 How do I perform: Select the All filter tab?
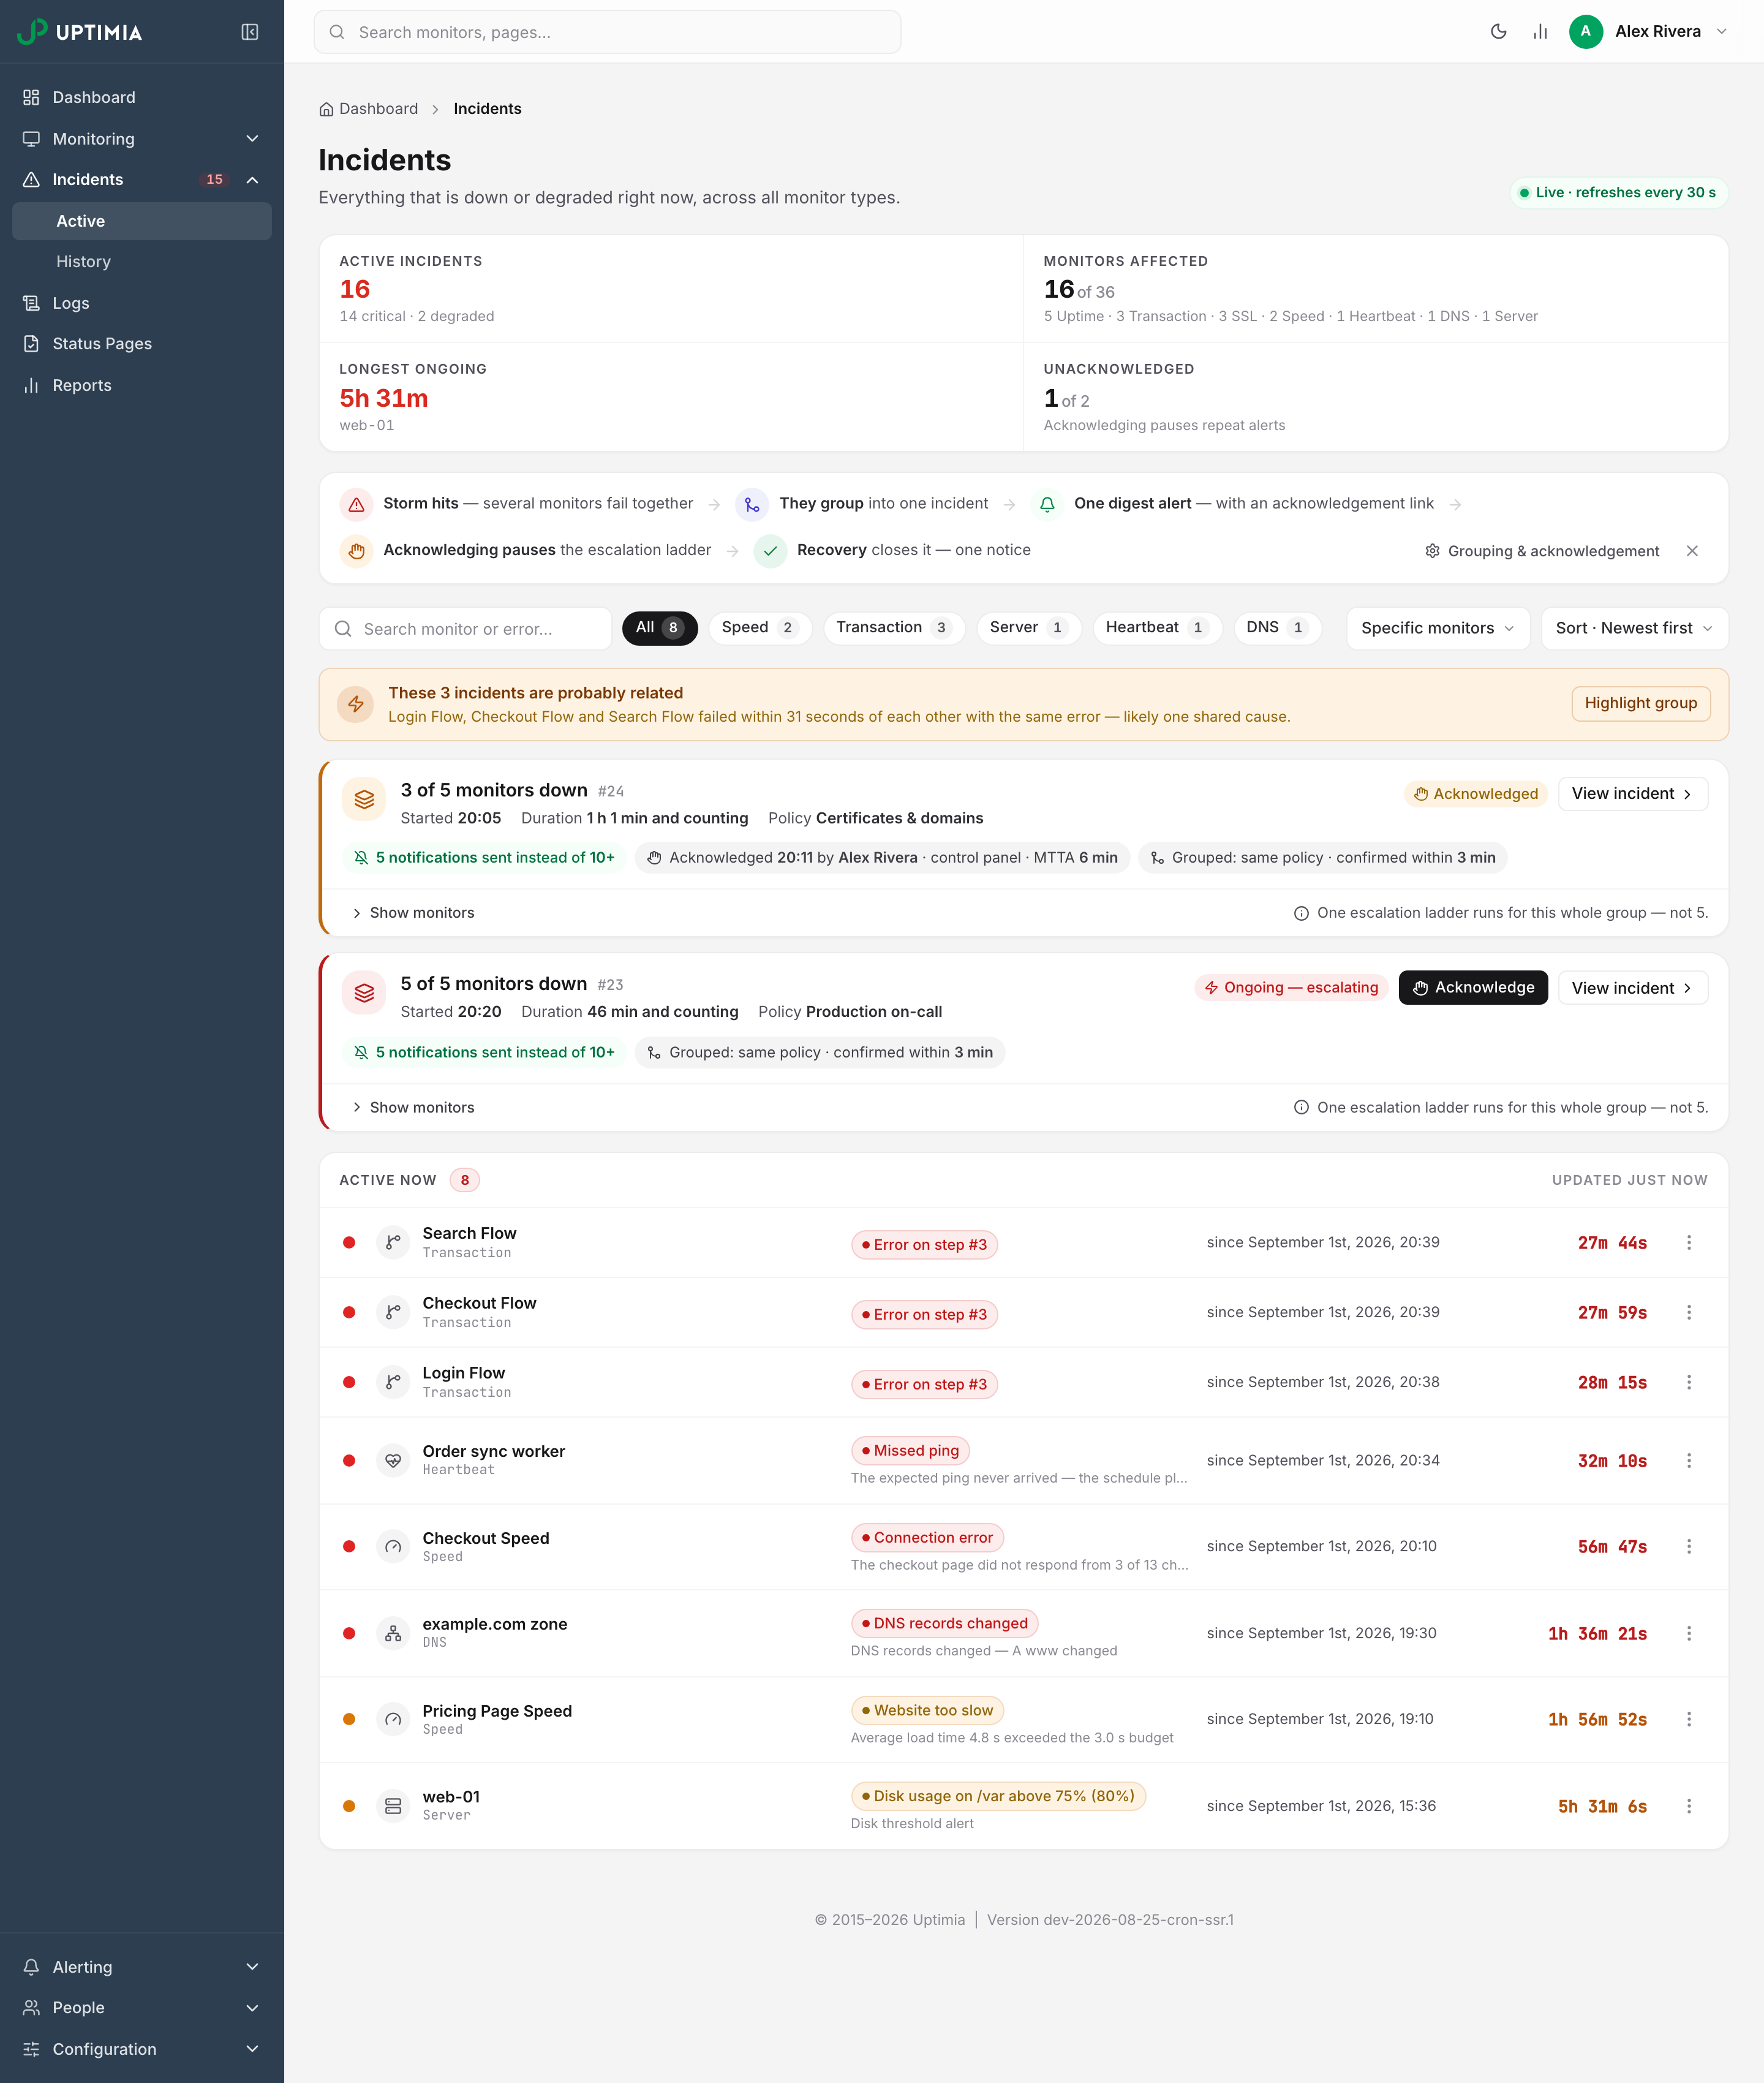coord(660,628)
